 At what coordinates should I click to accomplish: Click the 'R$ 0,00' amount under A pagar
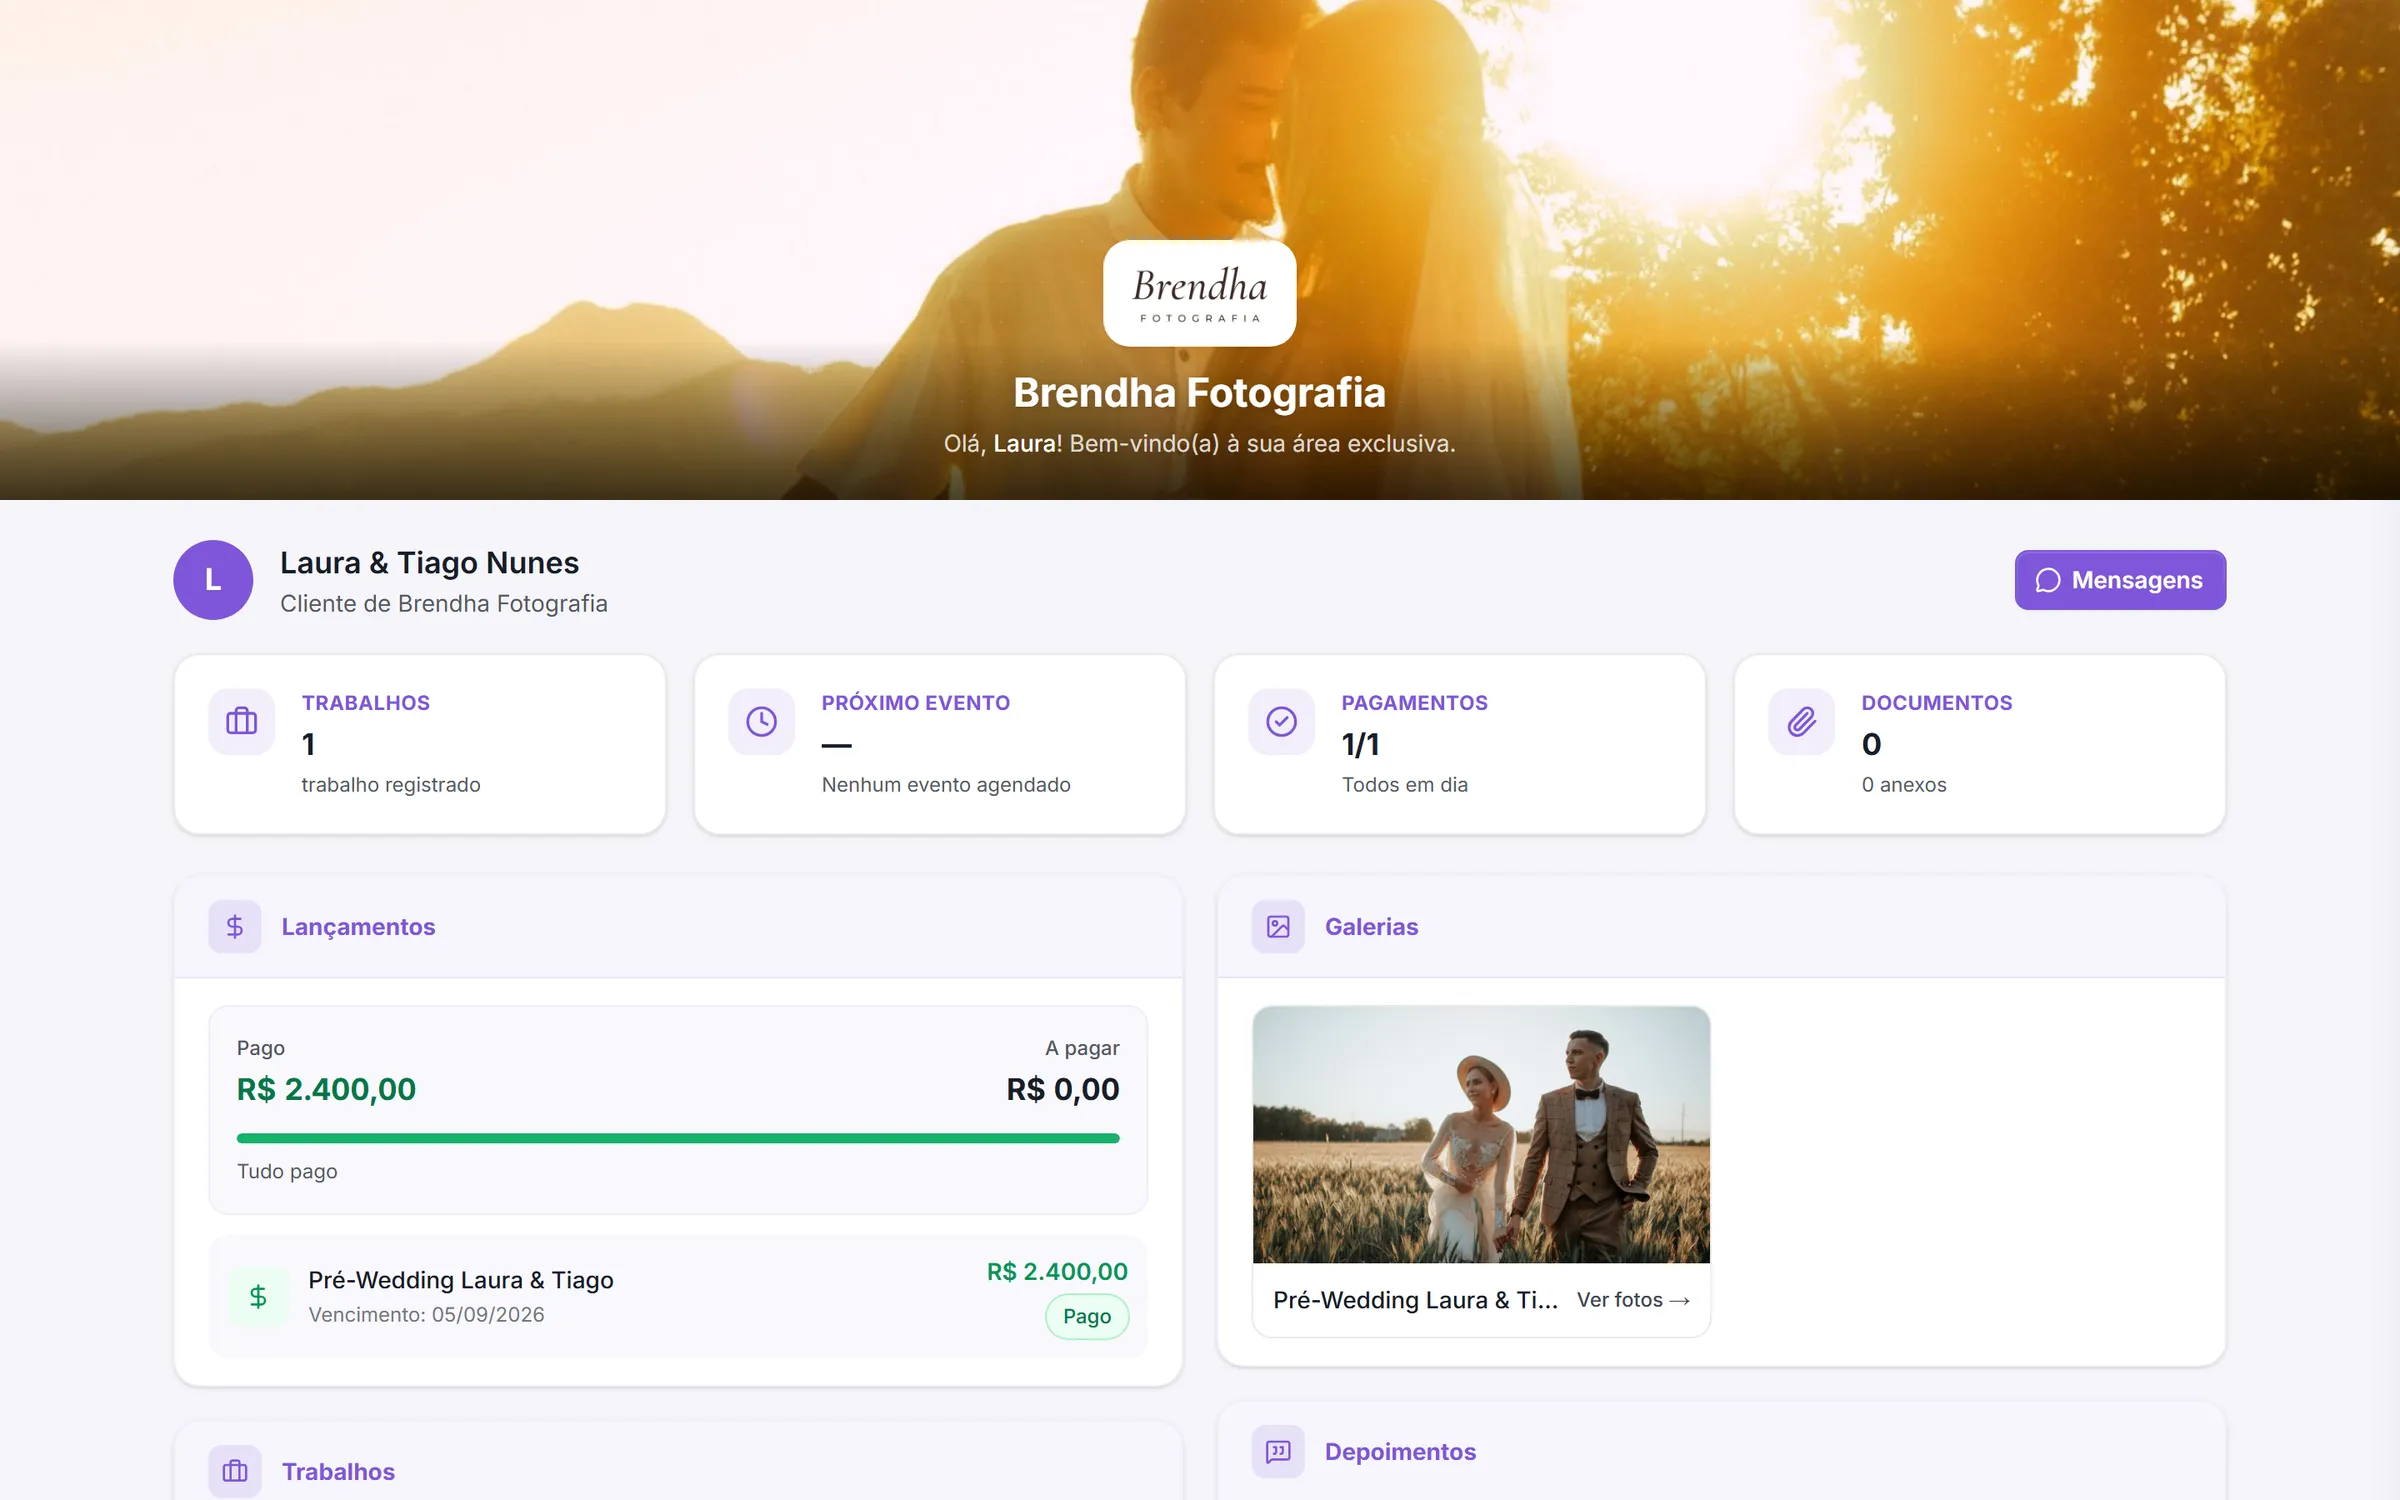coord(1063,1089)
